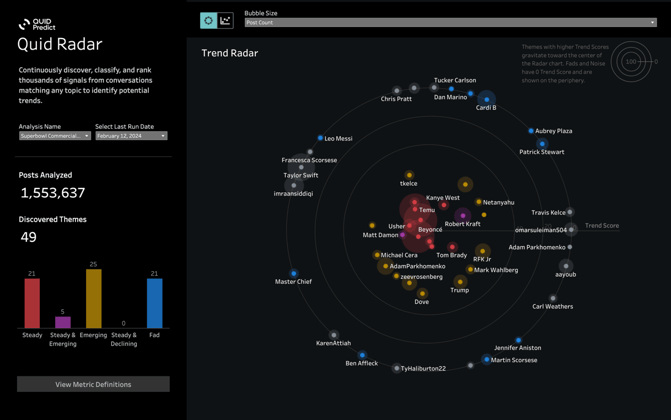Click the Tucker Carlson label
Screen dimensions: 671x420
(455, 80)
